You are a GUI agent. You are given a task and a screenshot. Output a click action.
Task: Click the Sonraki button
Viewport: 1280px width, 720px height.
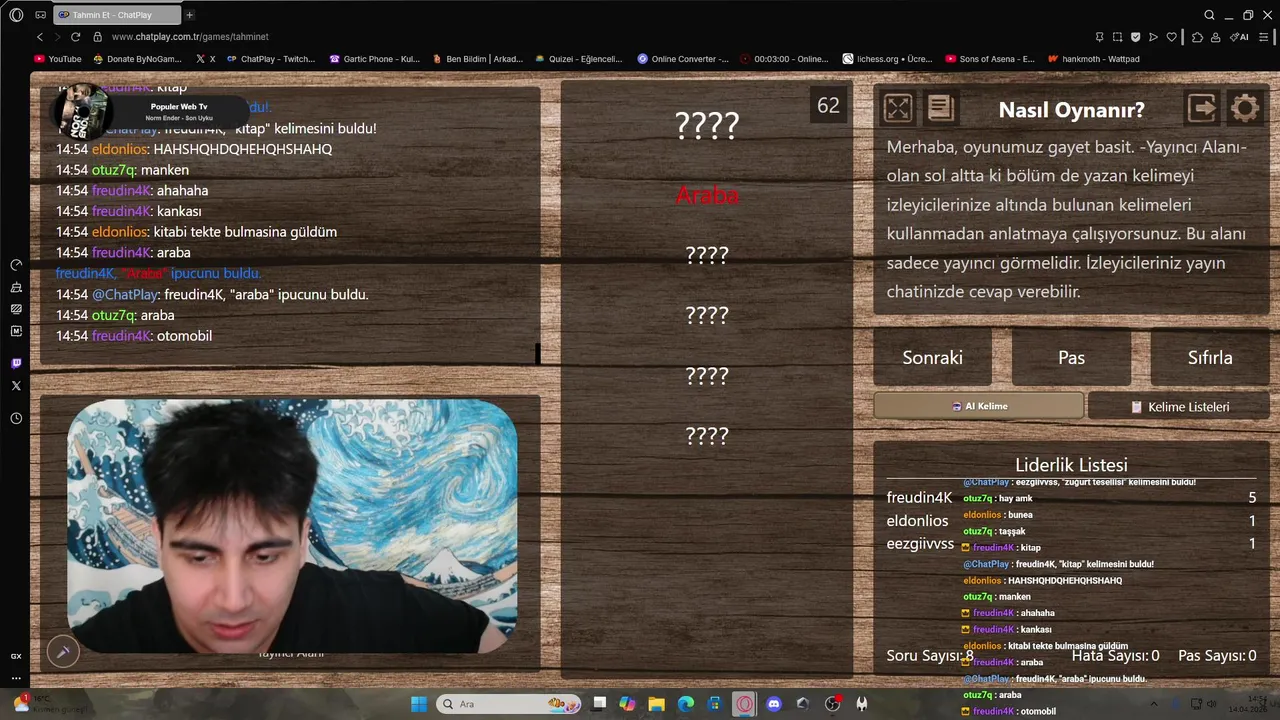(932, 358)
